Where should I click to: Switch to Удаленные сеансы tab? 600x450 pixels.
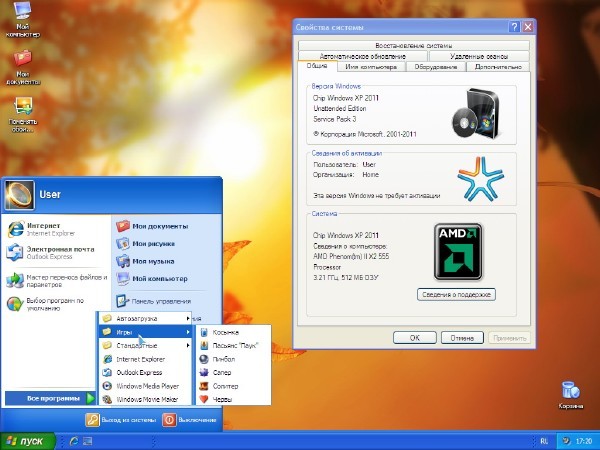479,56
